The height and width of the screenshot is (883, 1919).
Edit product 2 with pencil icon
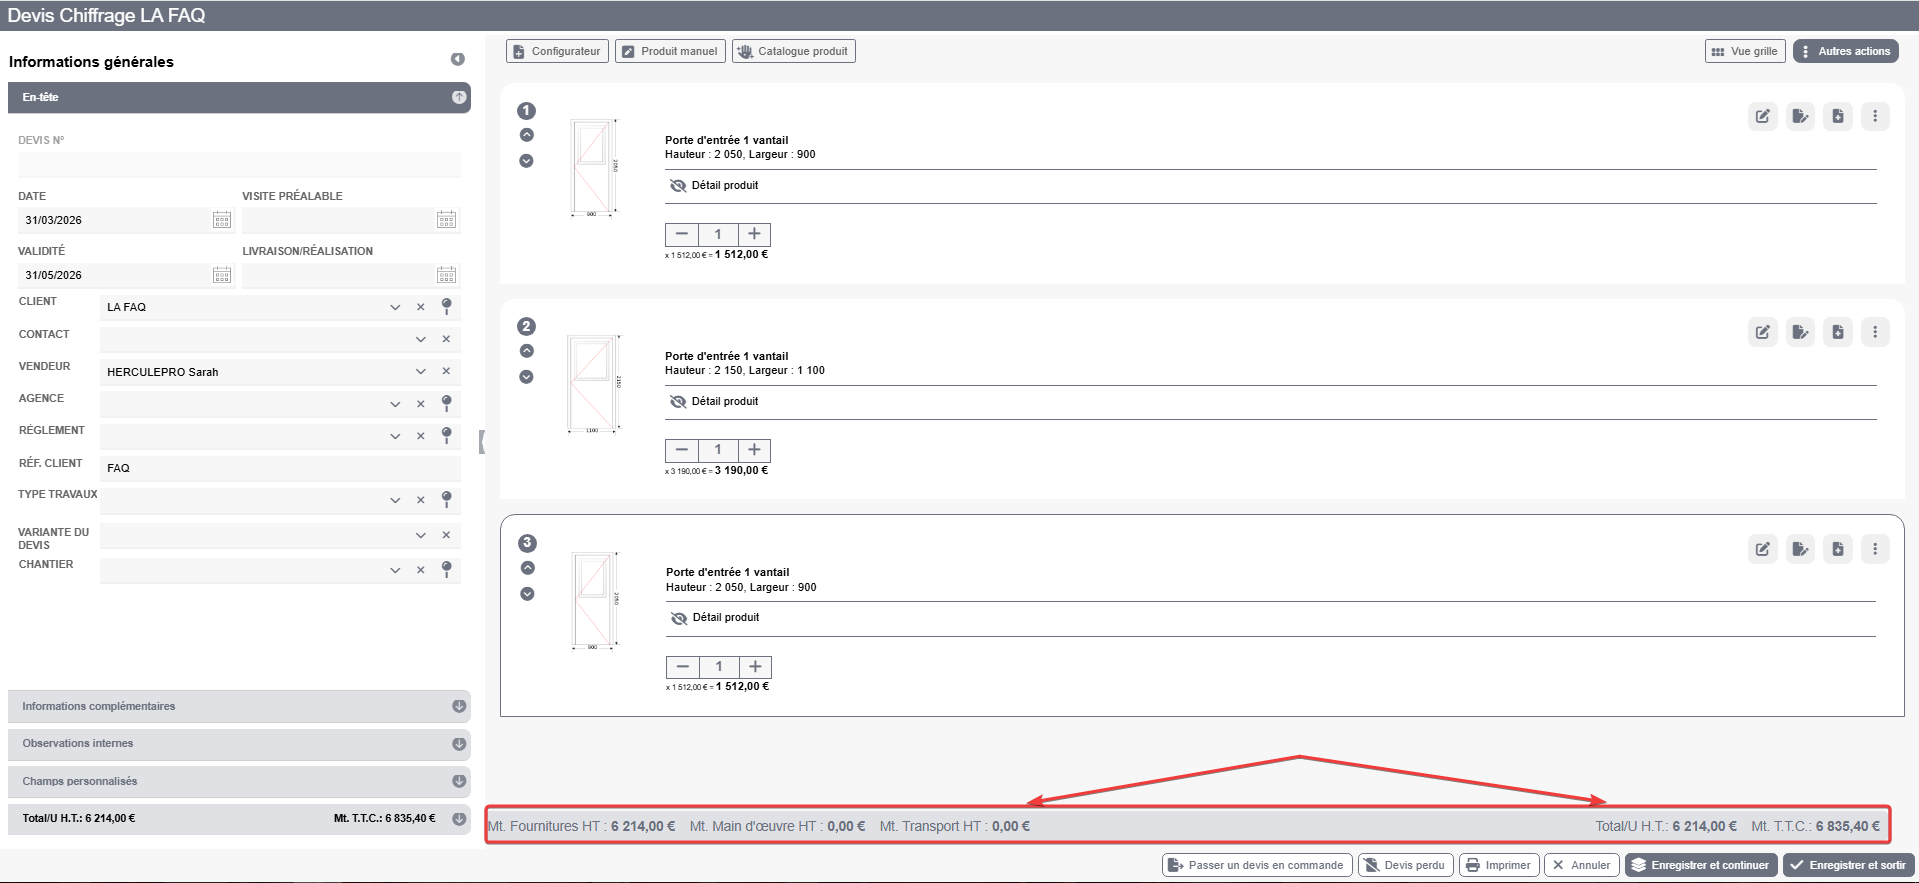click(1762, 332)
